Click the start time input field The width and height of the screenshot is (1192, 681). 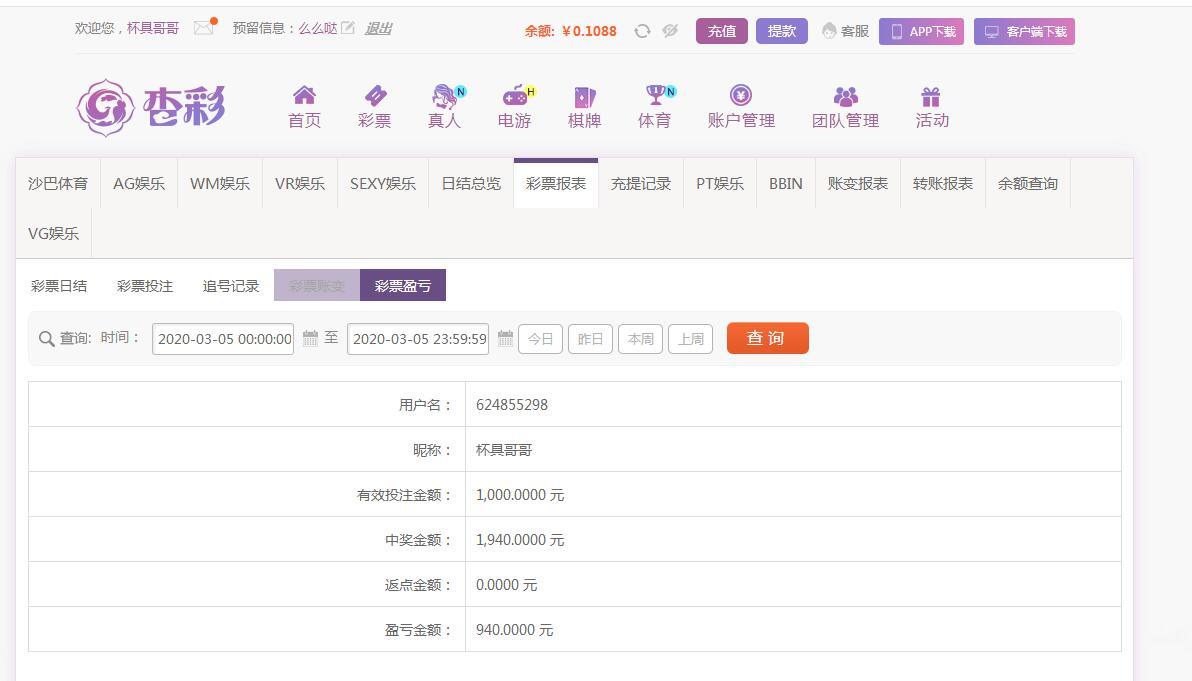(223, 339)
